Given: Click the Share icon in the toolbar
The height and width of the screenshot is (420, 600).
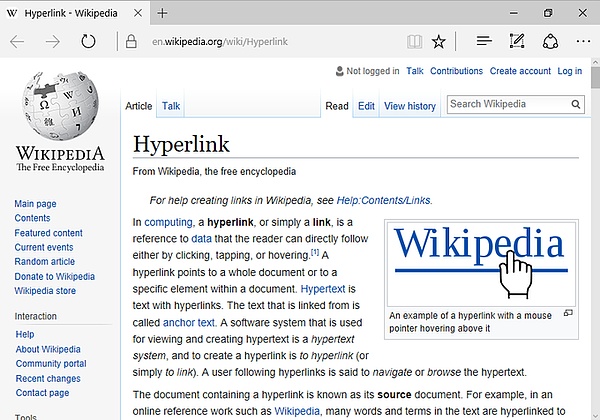Looking at the screenshot, I should click(549, 42).
